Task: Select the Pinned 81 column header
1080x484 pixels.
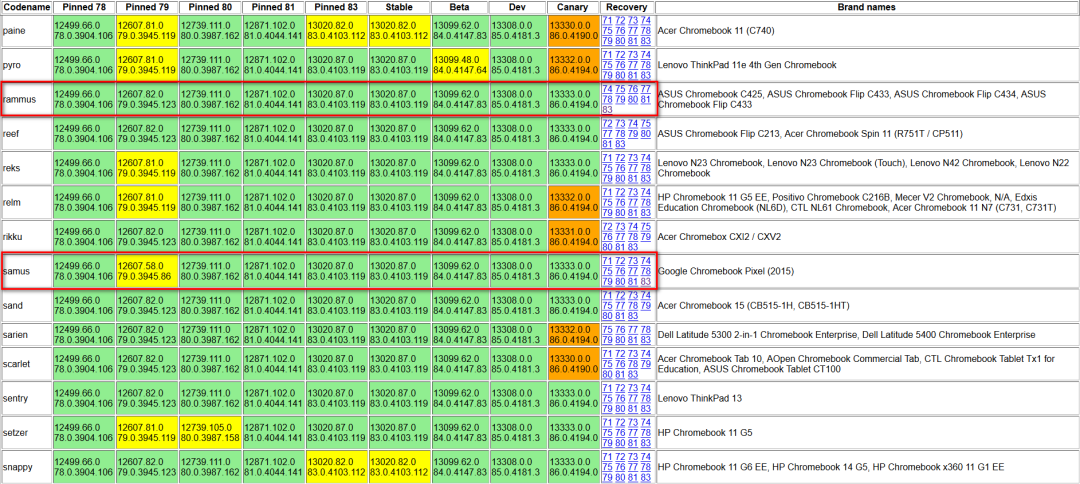Action: pos(272,7)
